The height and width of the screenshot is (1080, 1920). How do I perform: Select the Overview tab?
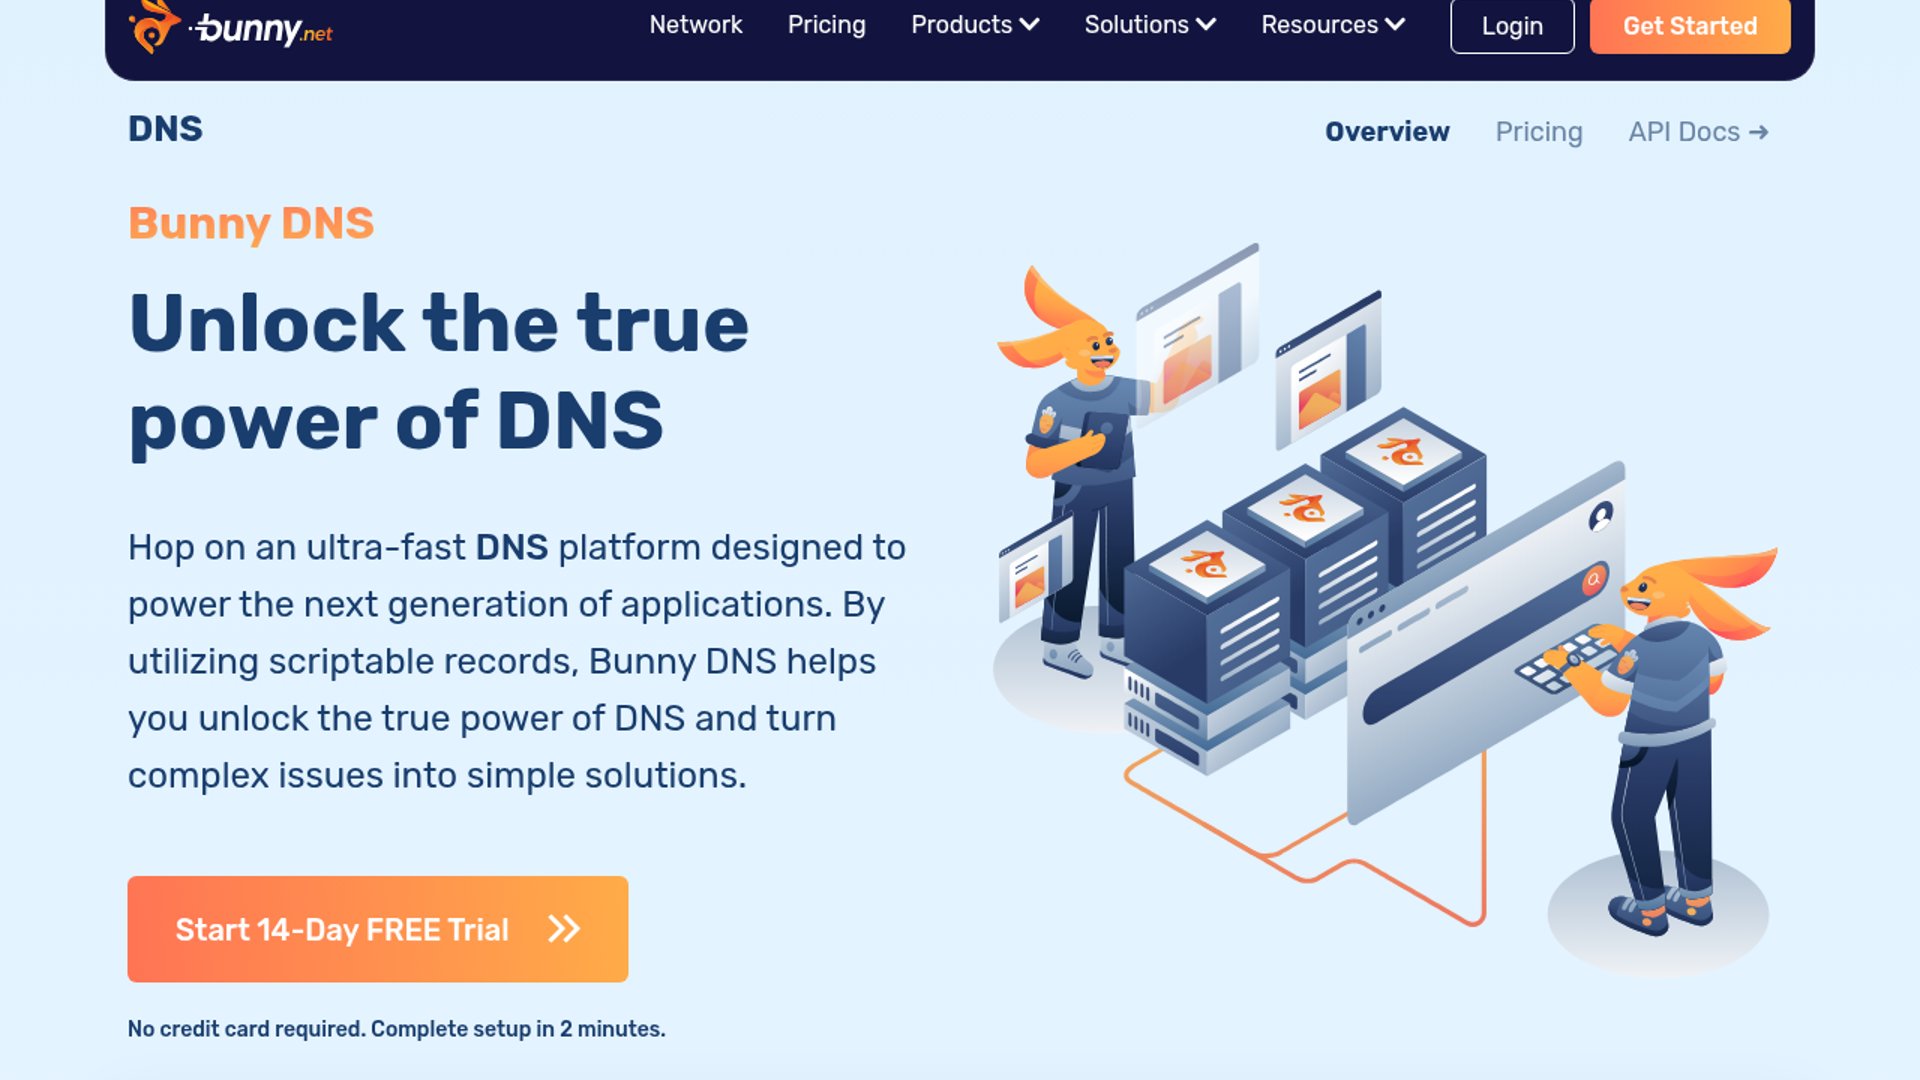tap(1387, 132)
